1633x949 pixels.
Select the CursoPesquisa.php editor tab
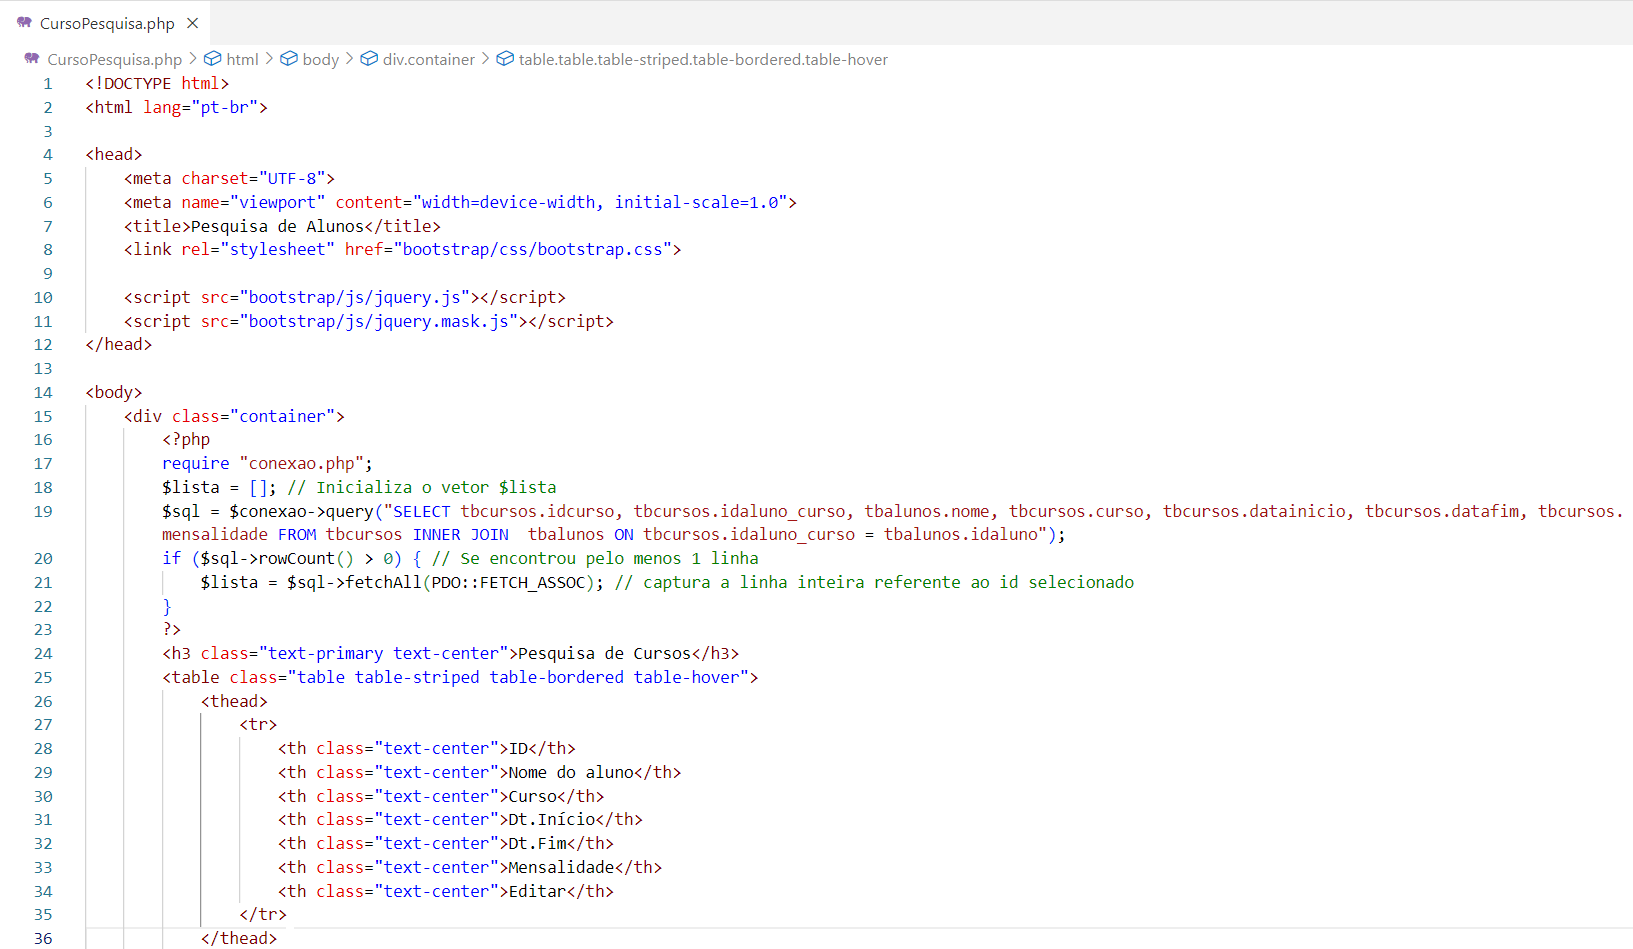tap(107, 23)
